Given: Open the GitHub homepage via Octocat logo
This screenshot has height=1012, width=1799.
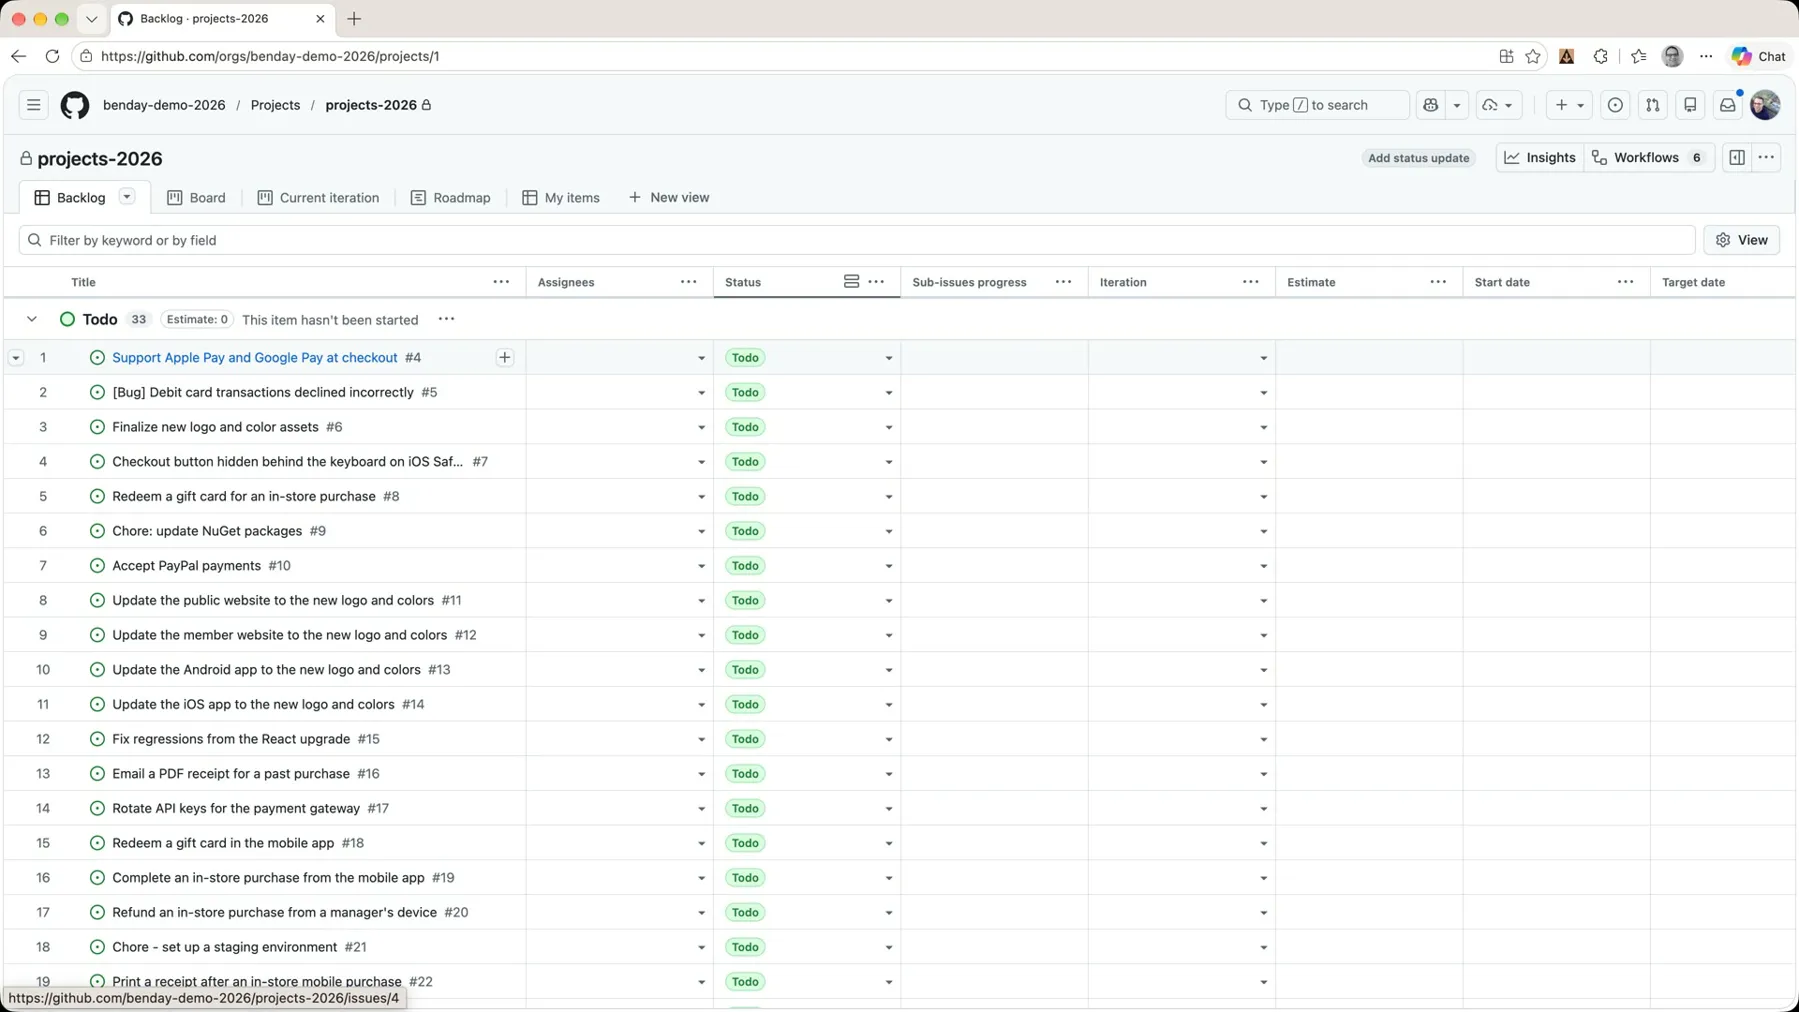Looking at the screenshot, I should (75, 105).
